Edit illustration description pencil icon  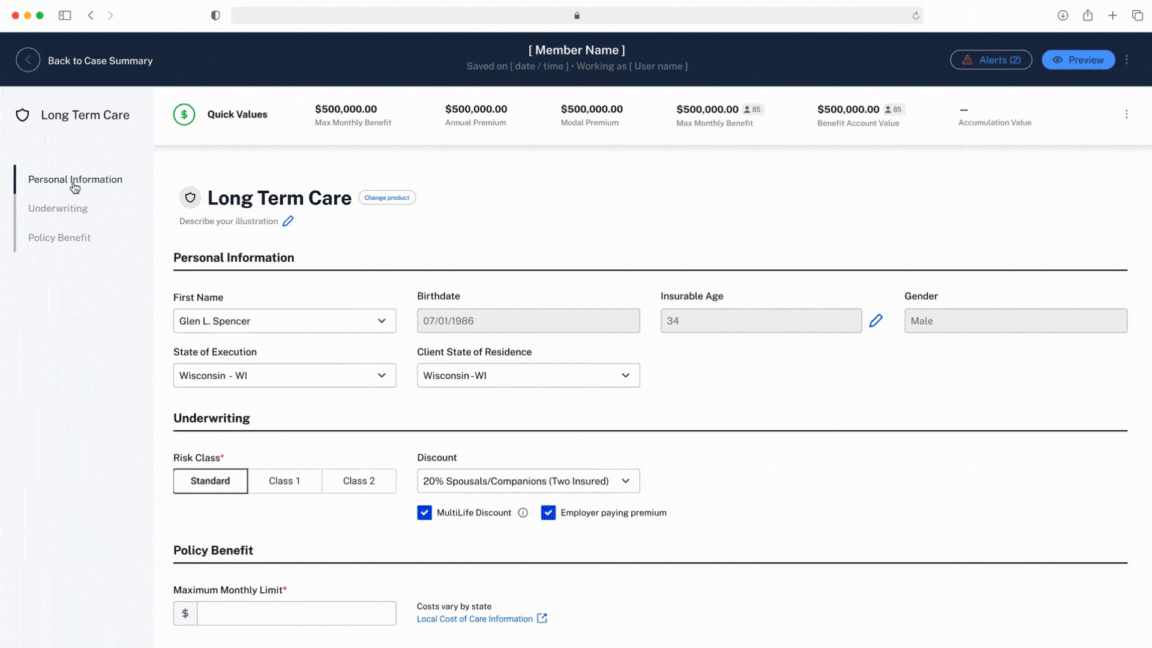click(x=288, y=221)
